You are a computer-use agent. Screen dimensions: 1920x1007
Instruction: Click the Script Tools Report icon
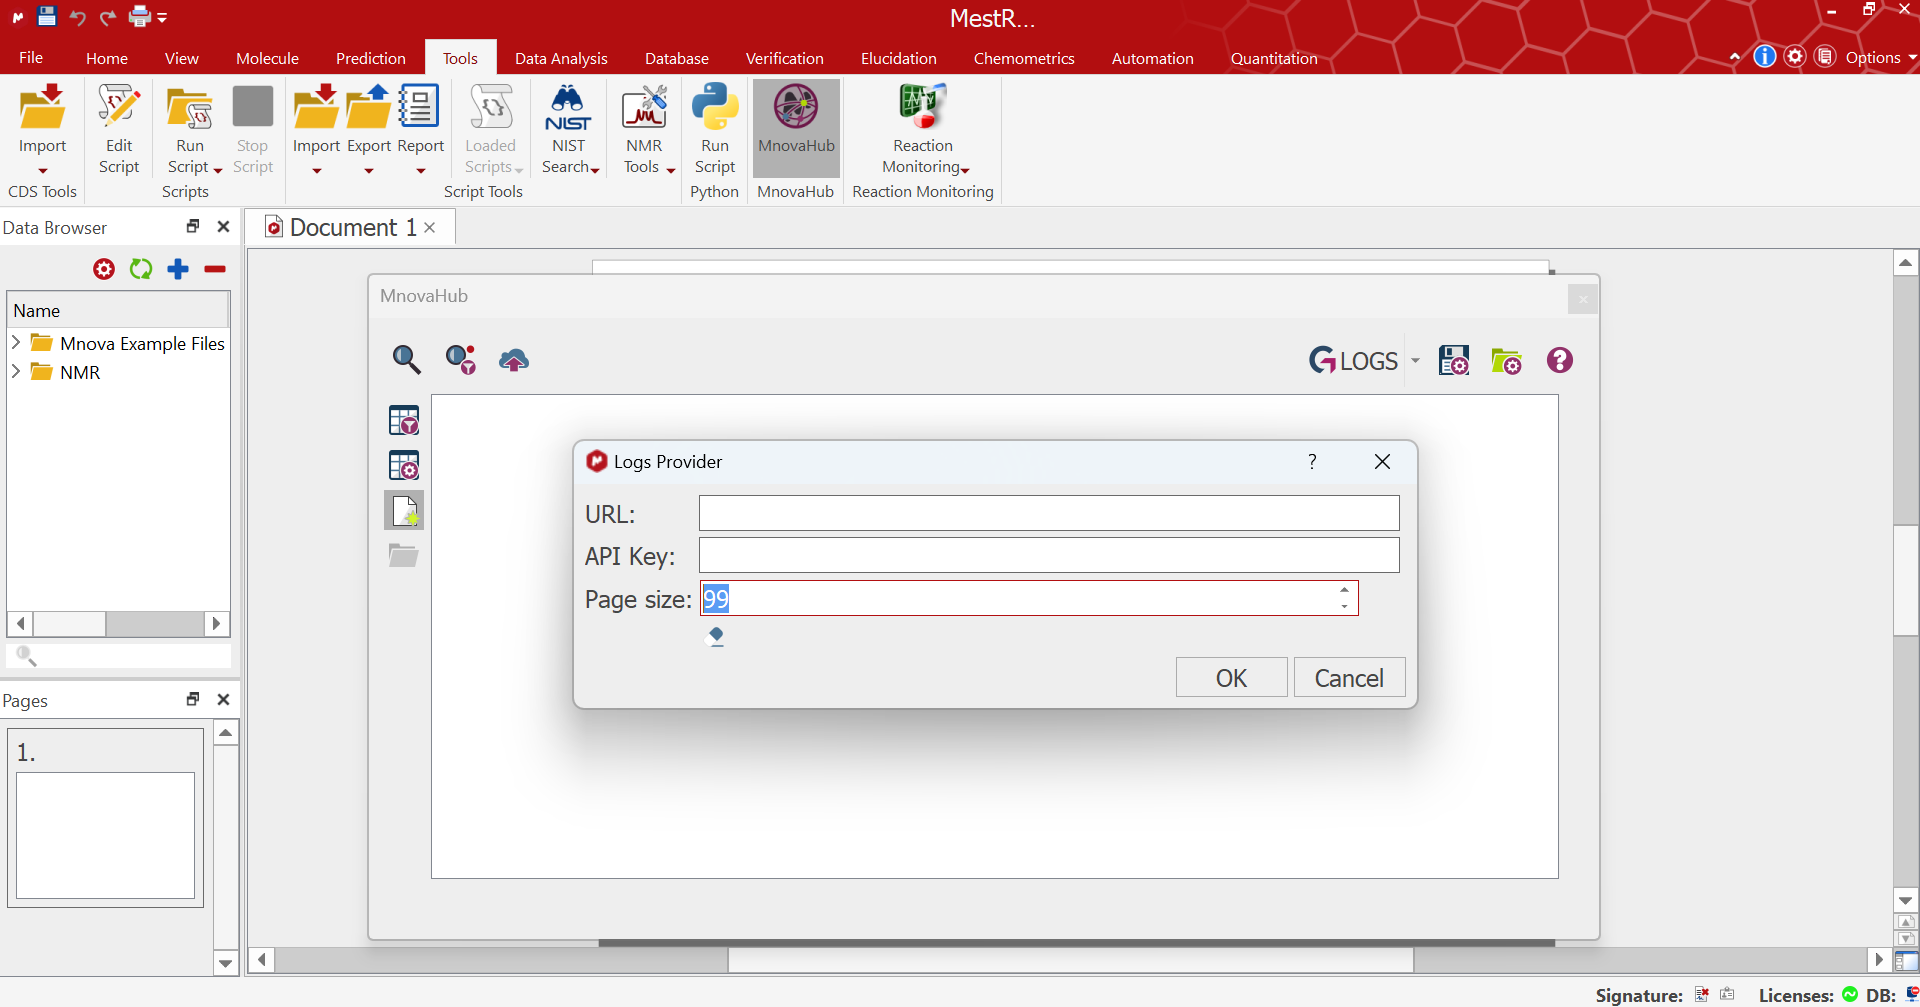pyautogui.click(x=419, y=107)
